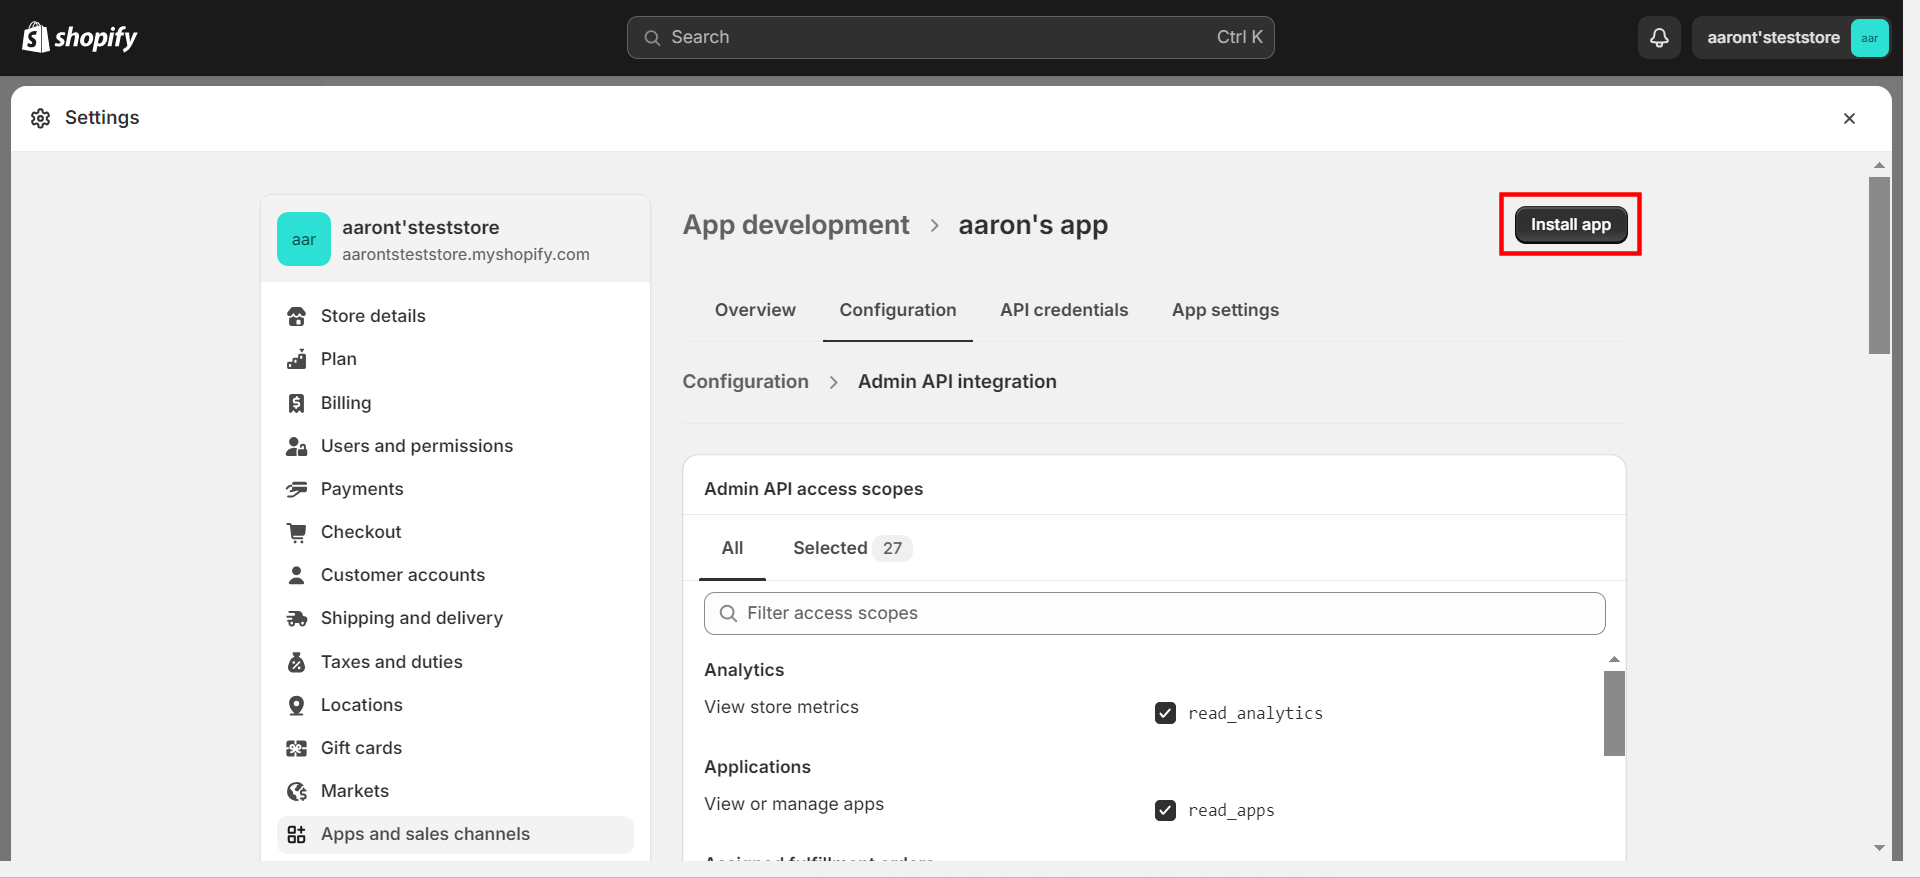Click the scopes list scrollbar up arrow
Viewport: 1920px width, 878px height.
click(1614, 660)
